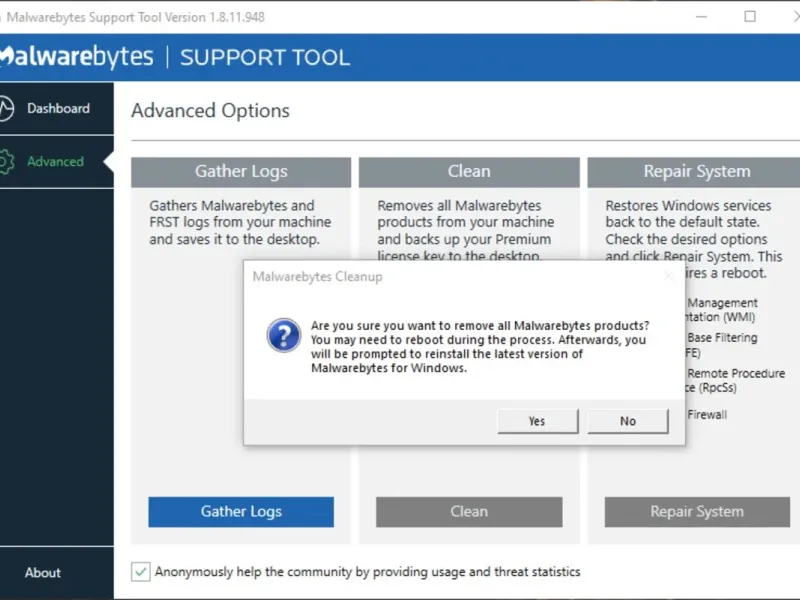This screenshot has height=600, width=800.
Task: Confirm removal by pressing Yes
Action: point(537,421)
